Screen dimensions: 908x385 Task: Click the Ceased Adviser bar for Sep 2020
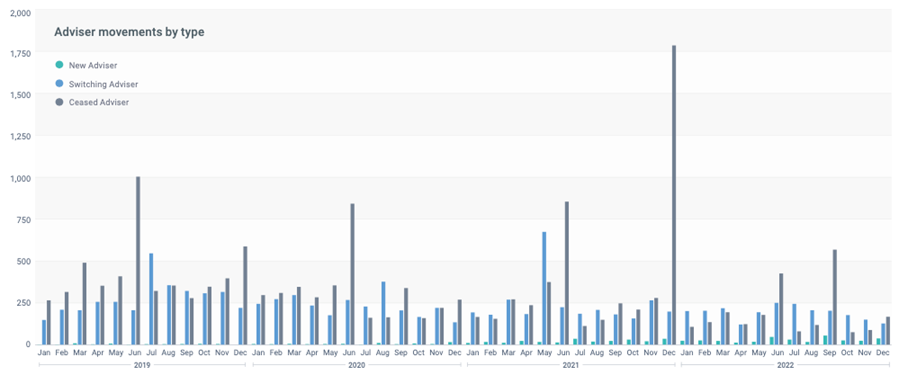[x=406, y=316]
